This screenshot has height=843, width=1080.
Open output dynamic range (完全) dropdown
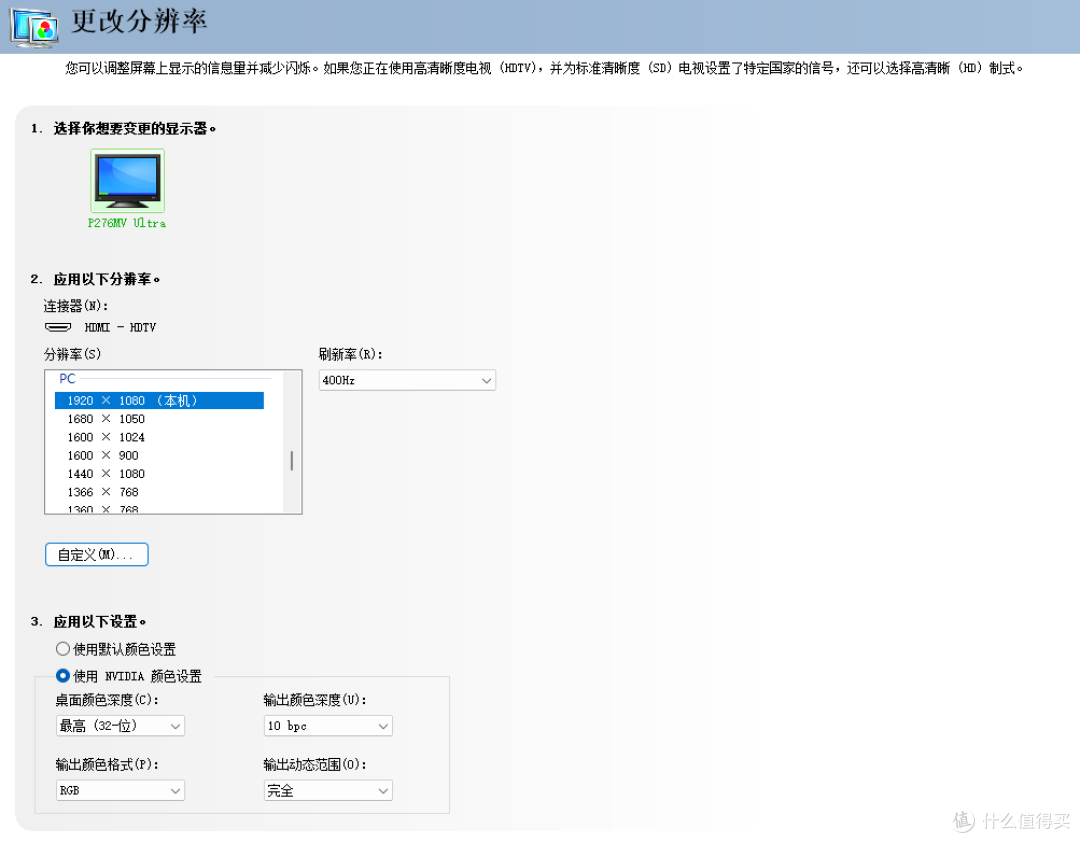click(x=328, y=791)
